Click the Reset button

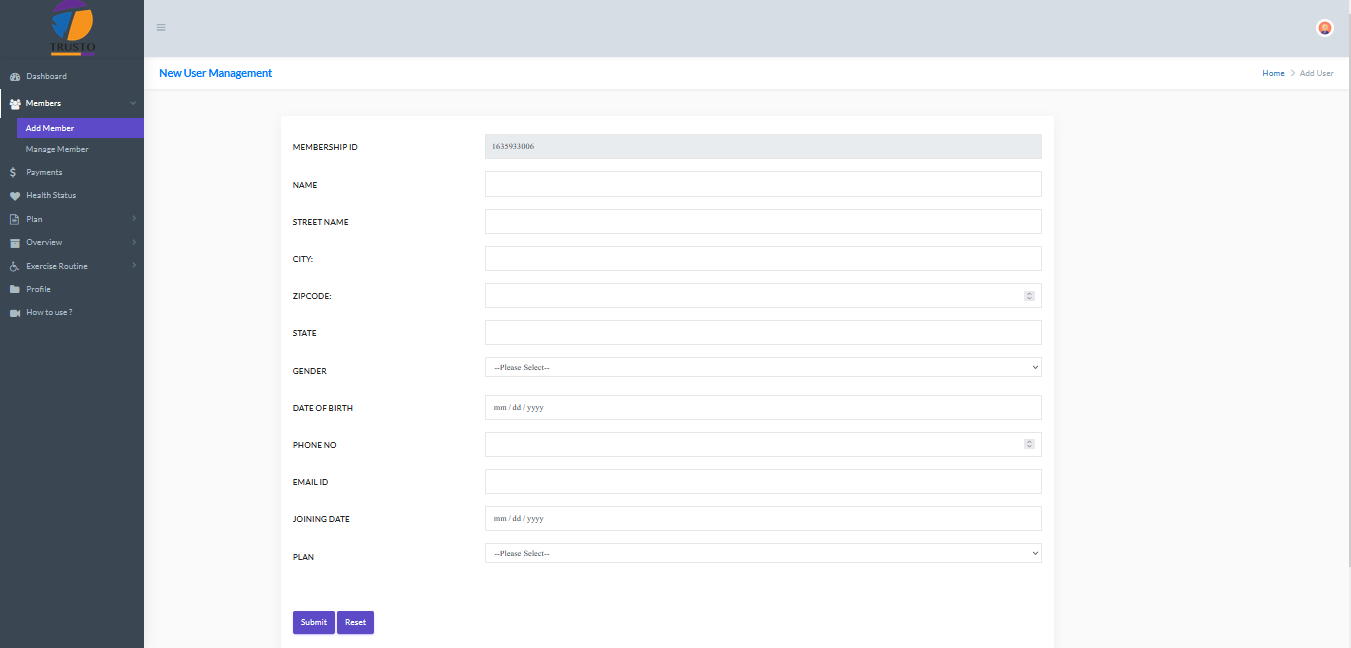[355, 622]
